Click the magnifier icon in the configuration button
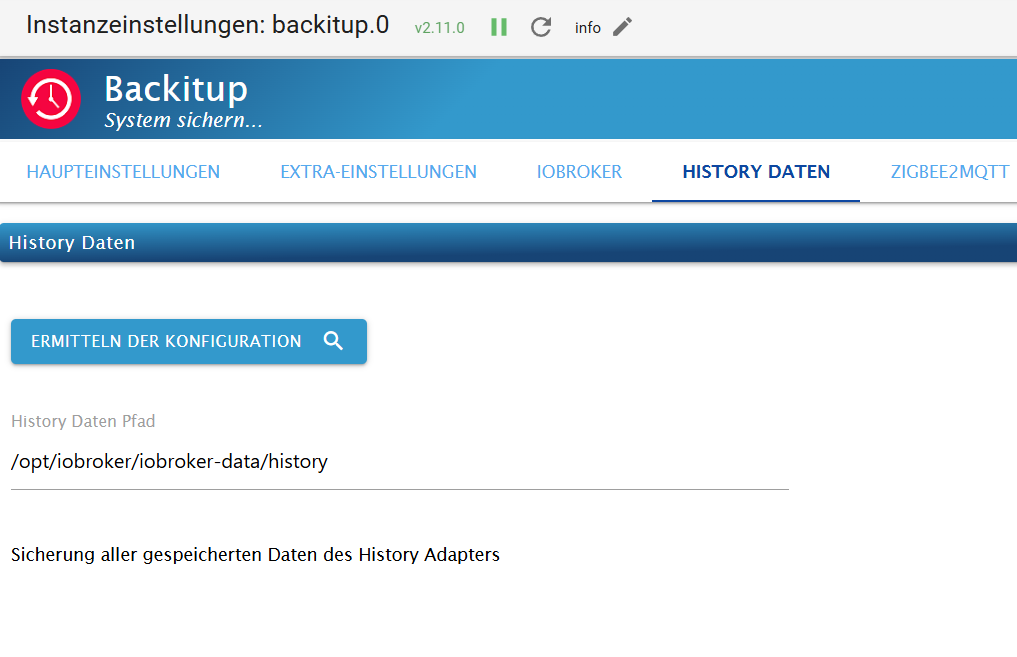1017x657 pixels. coord(333,341)
